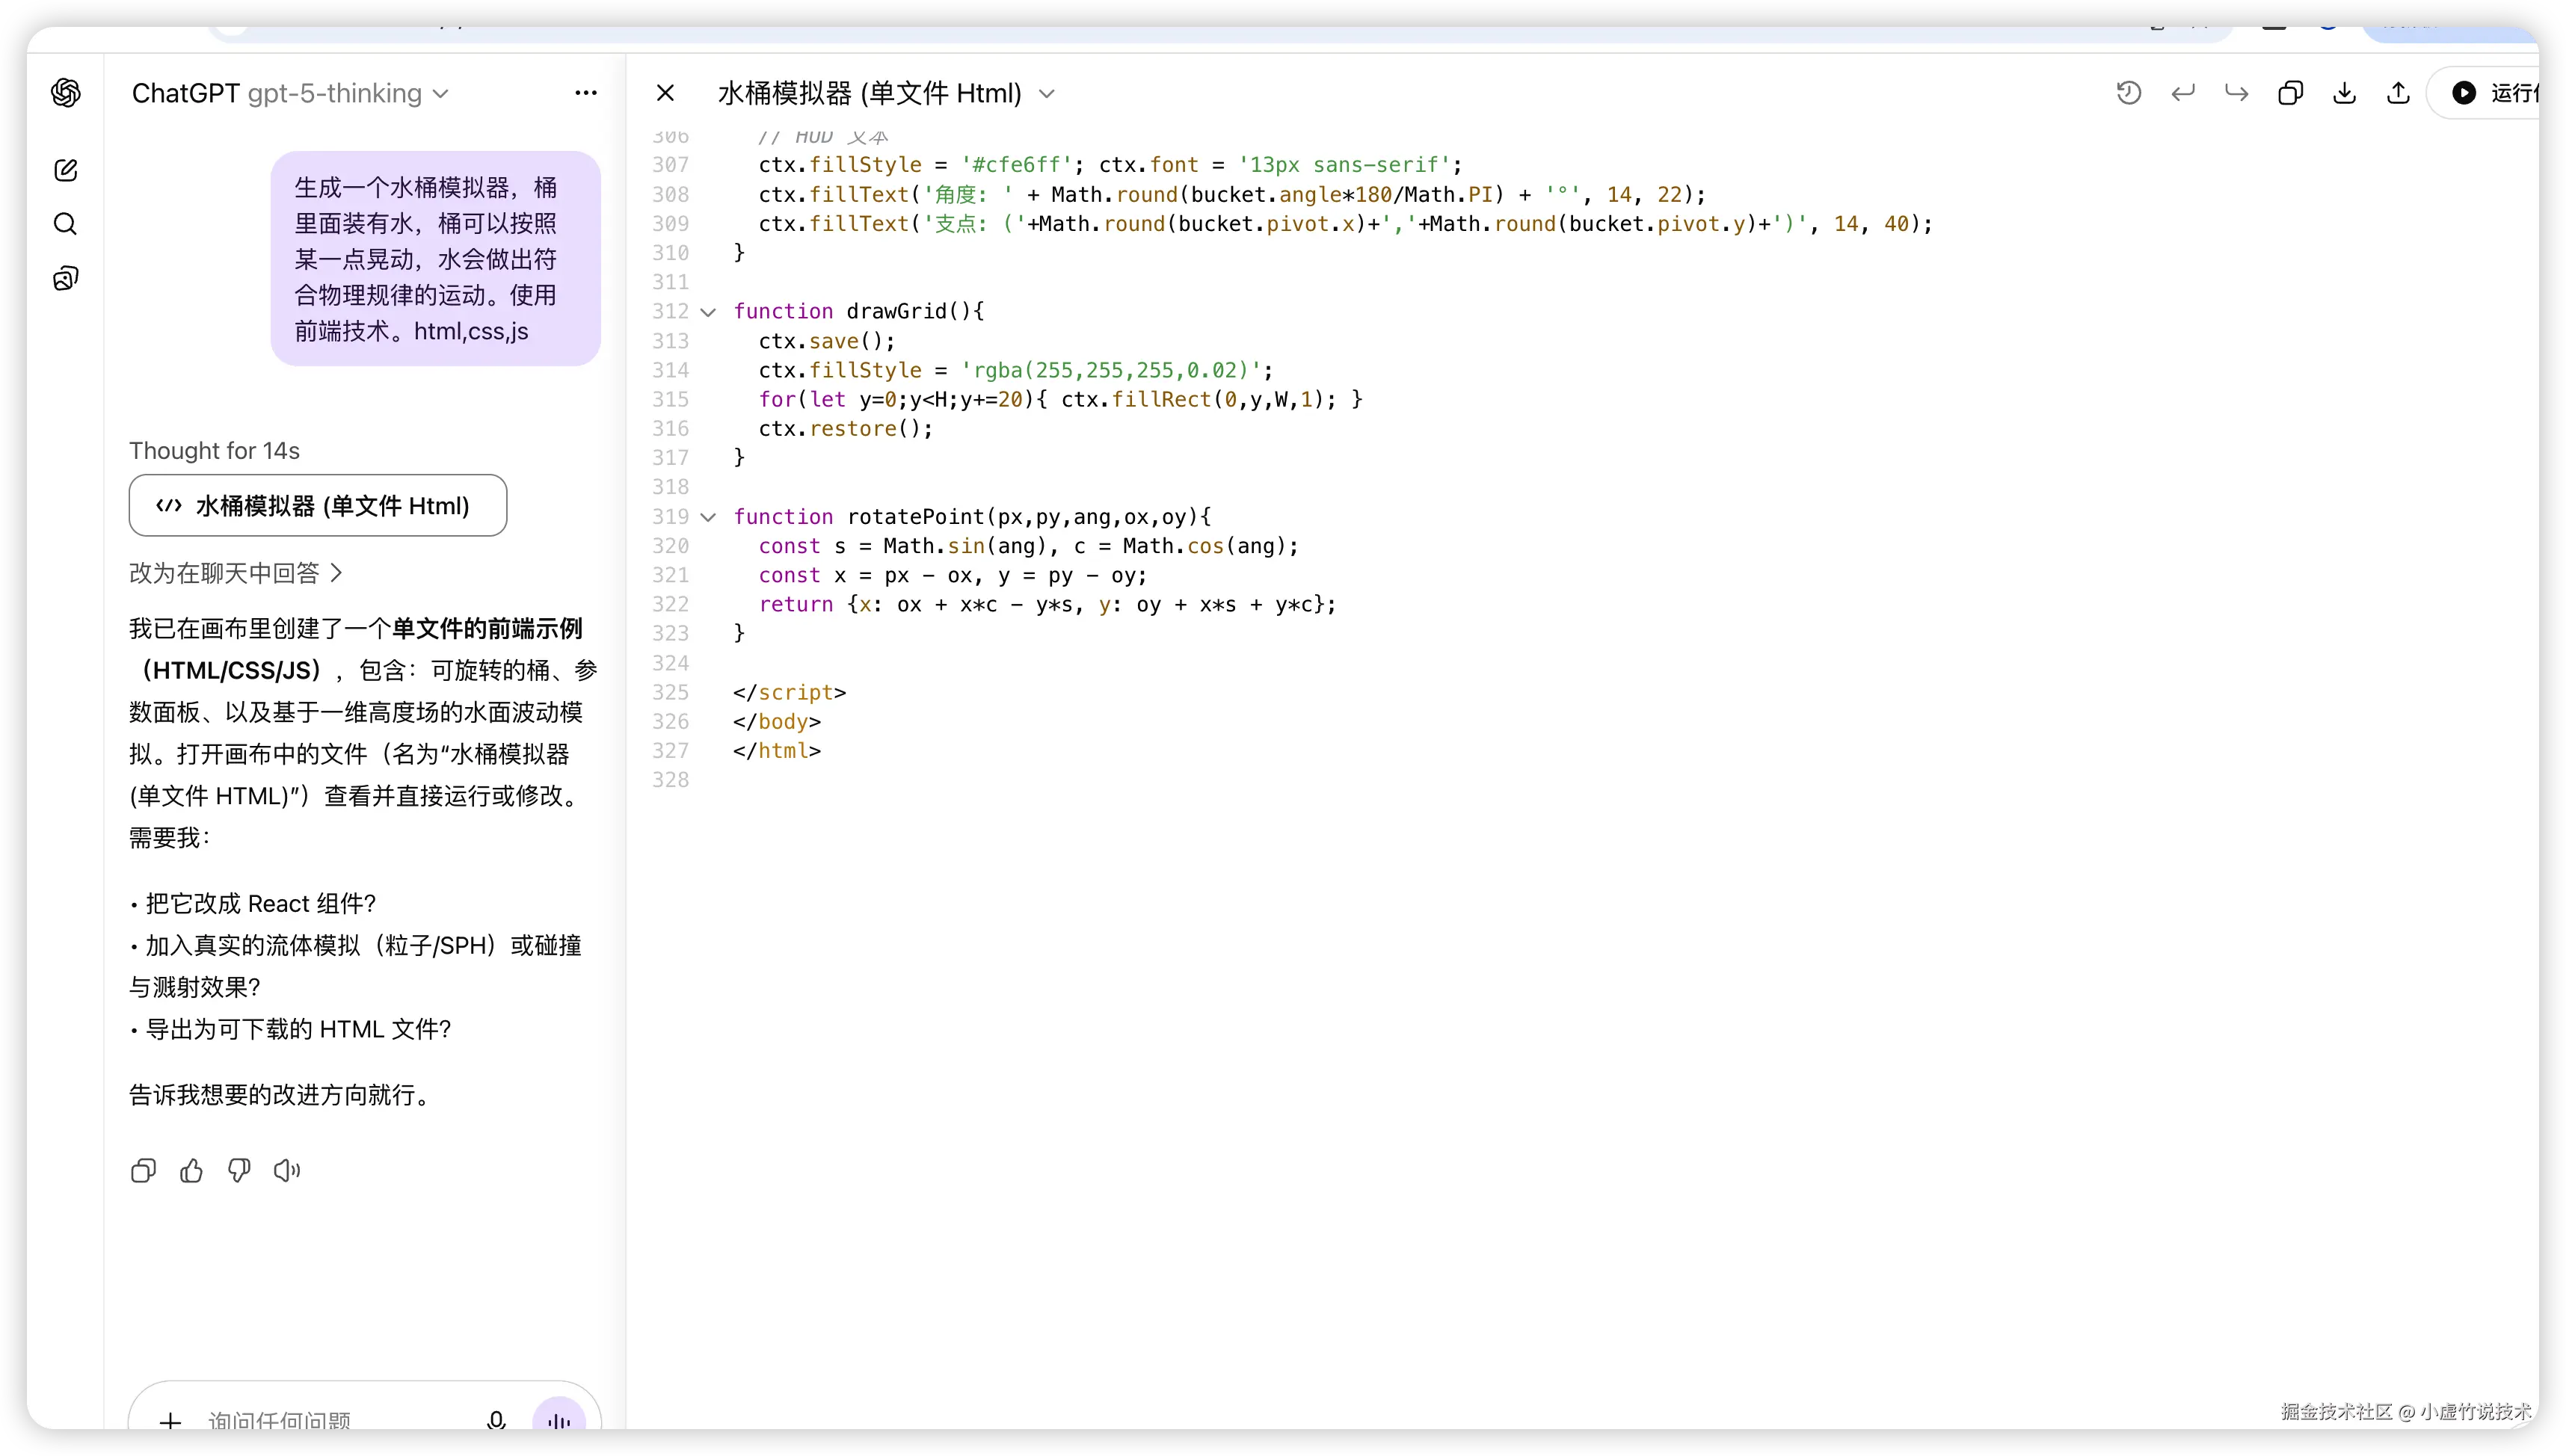Screen dimensions: 2566x1456
Task: Open the canvas title dropdown menu
Action: point(1047,93)
